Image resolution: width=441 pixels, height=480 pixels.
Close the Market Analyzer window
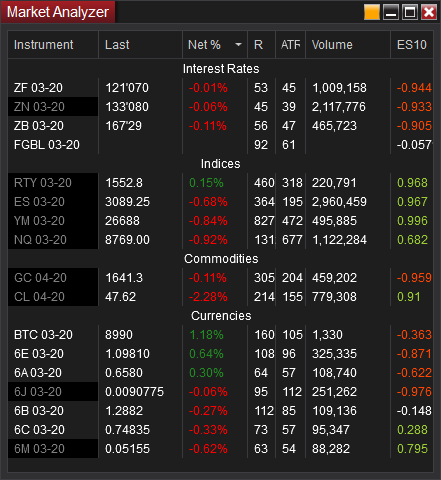click(x=429, y=12)
